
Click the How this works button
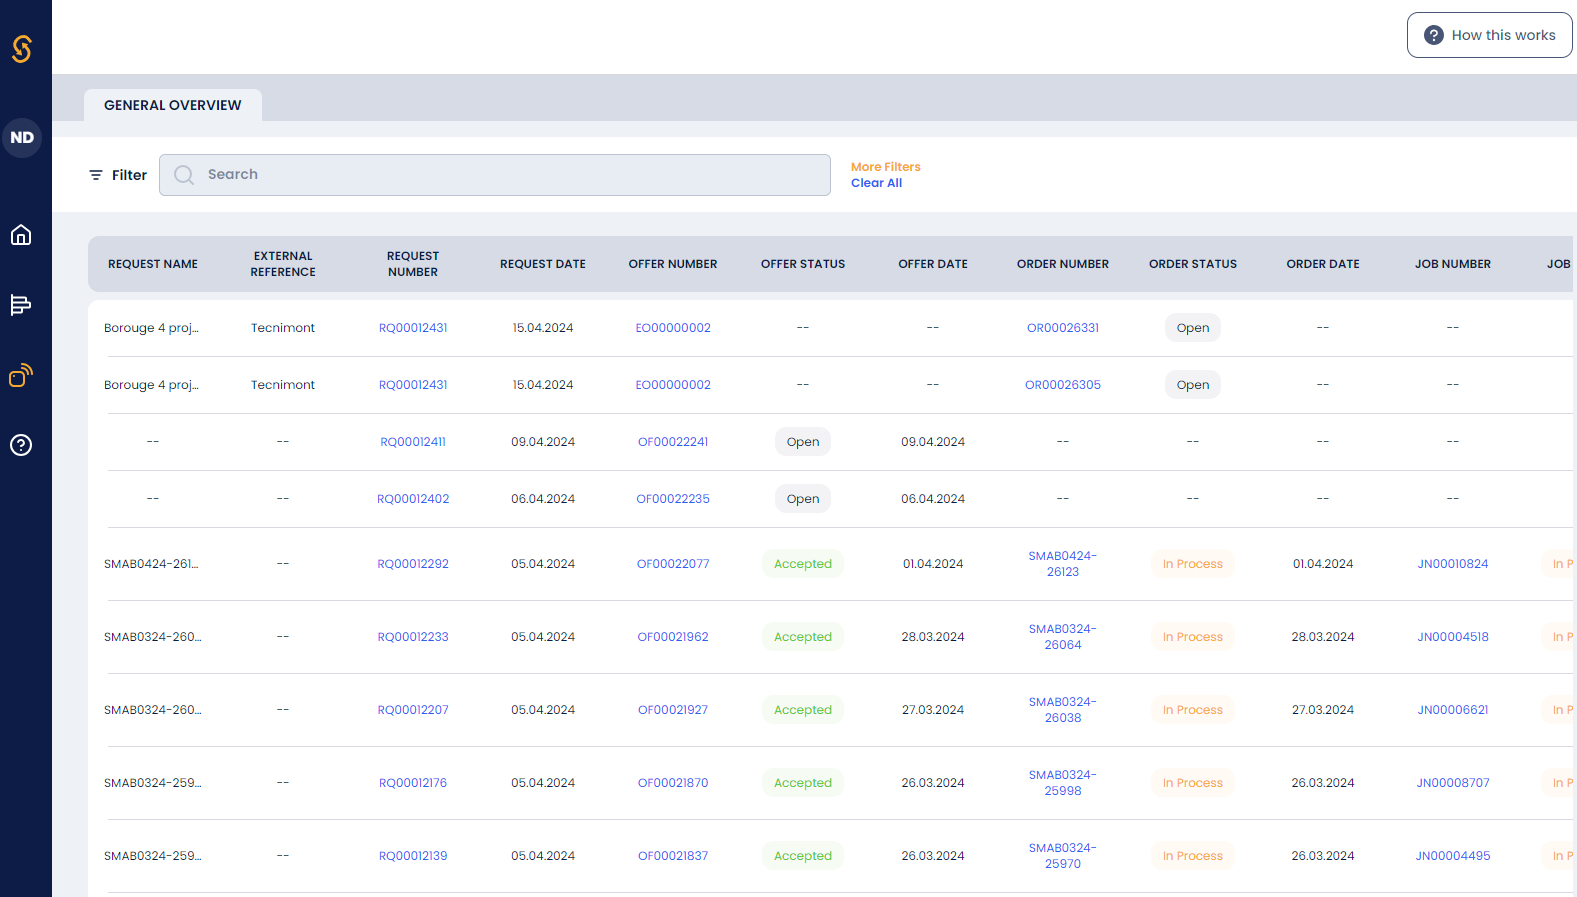click(1490, 35)
